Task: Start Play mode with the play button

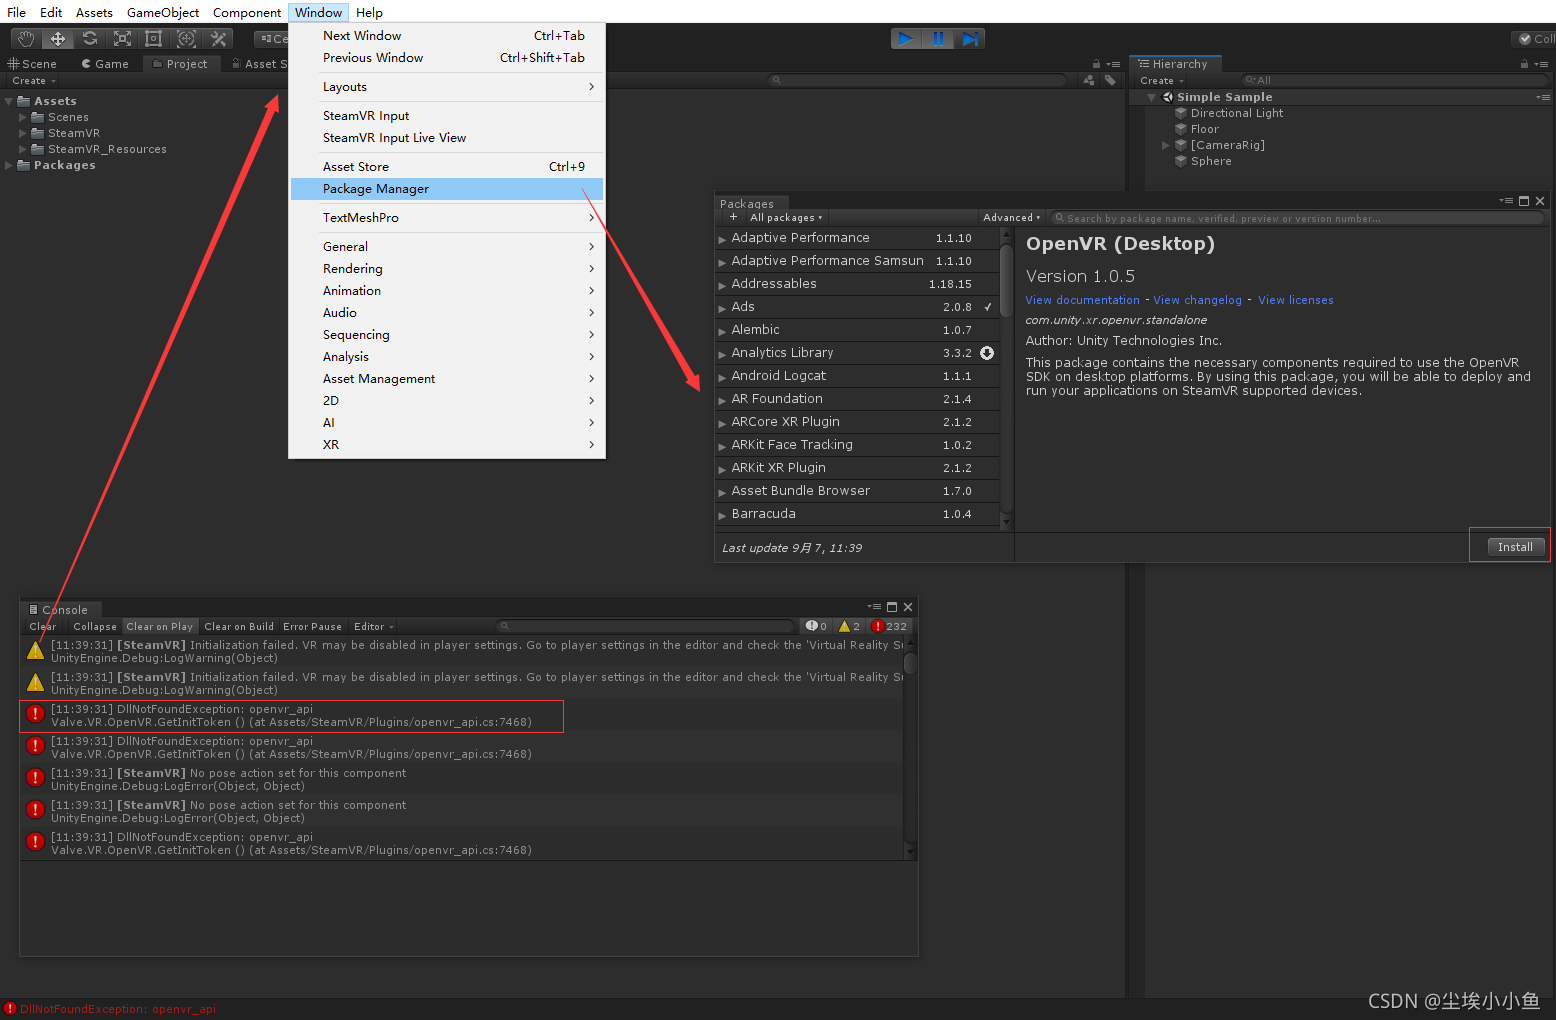Action: tap(906, 39)
